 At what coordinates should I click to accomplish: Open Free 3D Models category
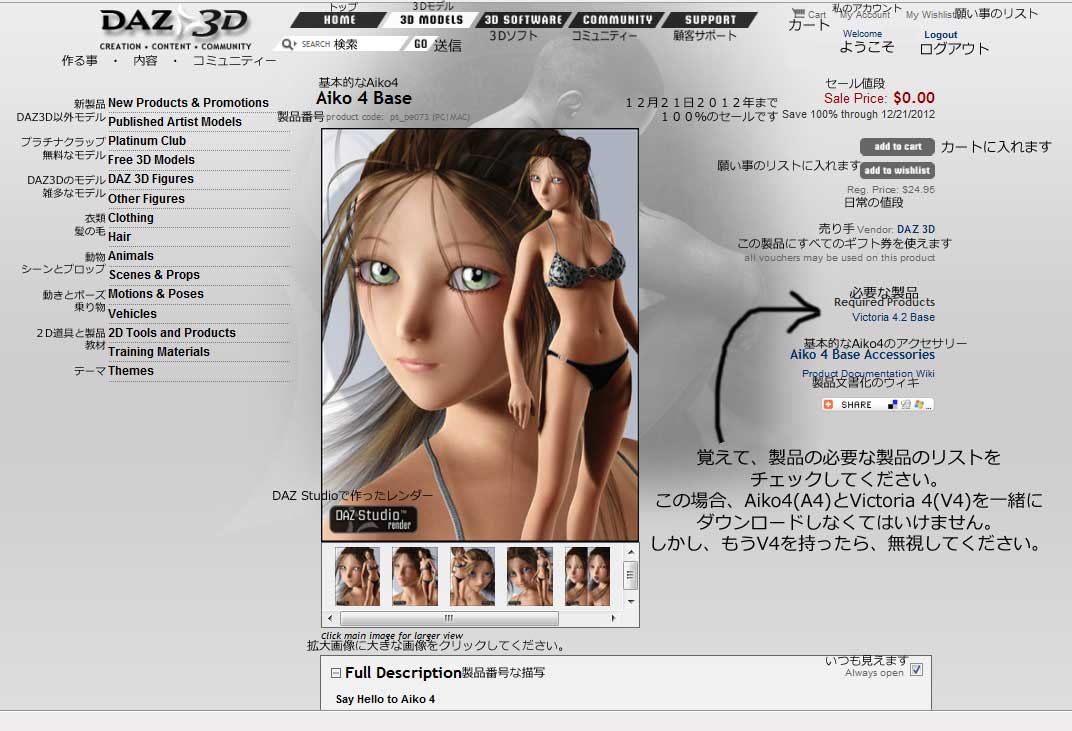(151, 160)
